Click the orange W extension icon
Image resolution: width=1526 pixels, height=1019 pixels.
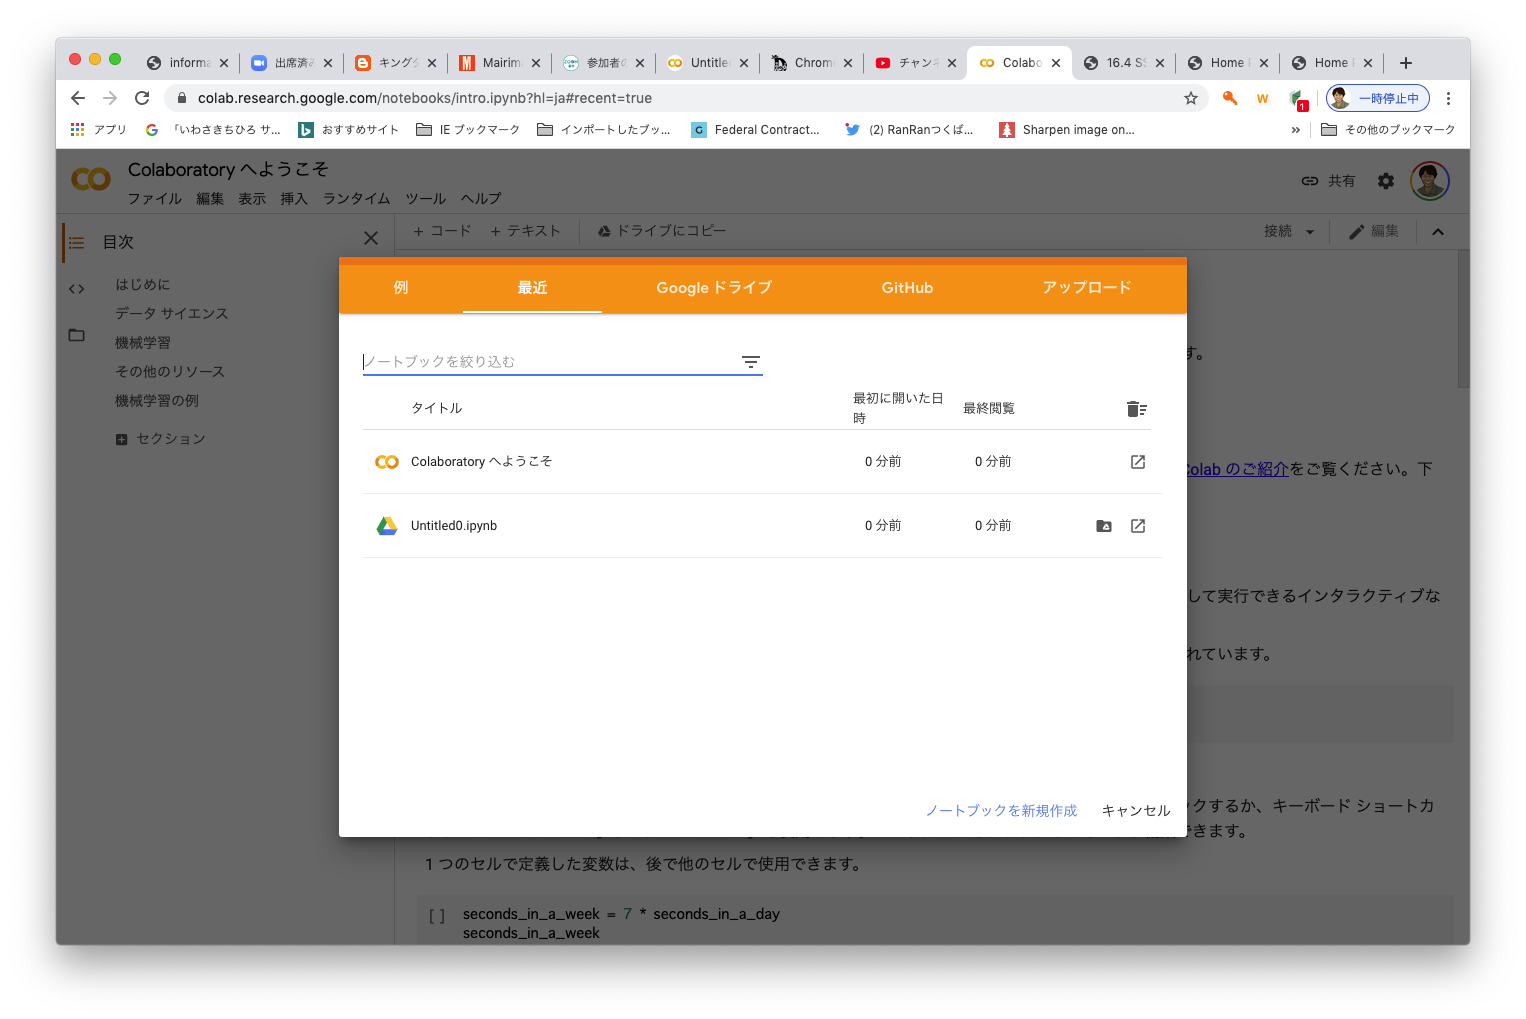pyautogui.click(x=1263, y=98)
